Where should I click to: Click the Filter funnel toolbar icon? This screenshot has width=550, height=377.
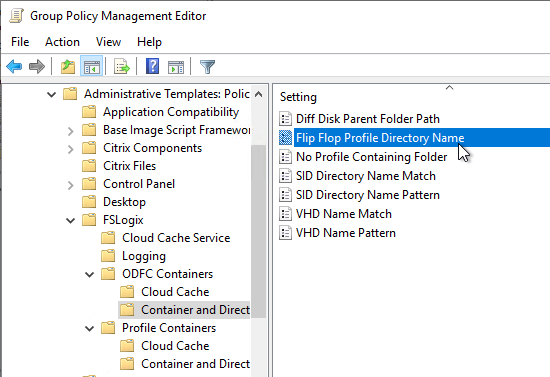pos(207,66)
